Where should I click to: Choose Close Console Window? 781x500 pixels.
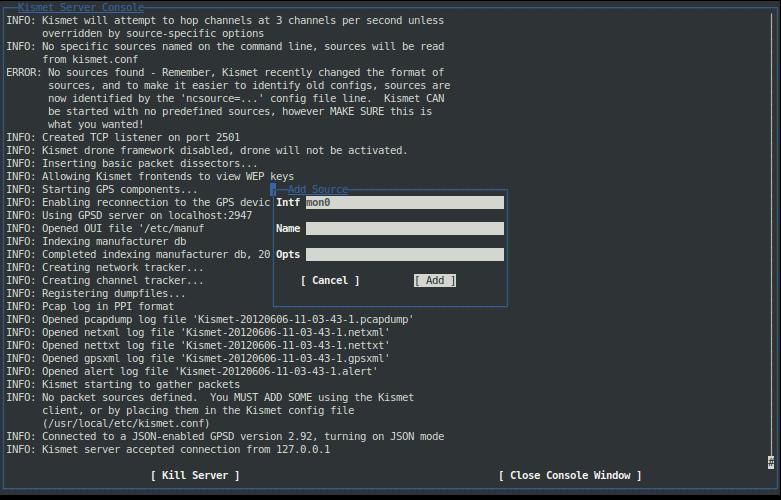(x=570, y=475)
